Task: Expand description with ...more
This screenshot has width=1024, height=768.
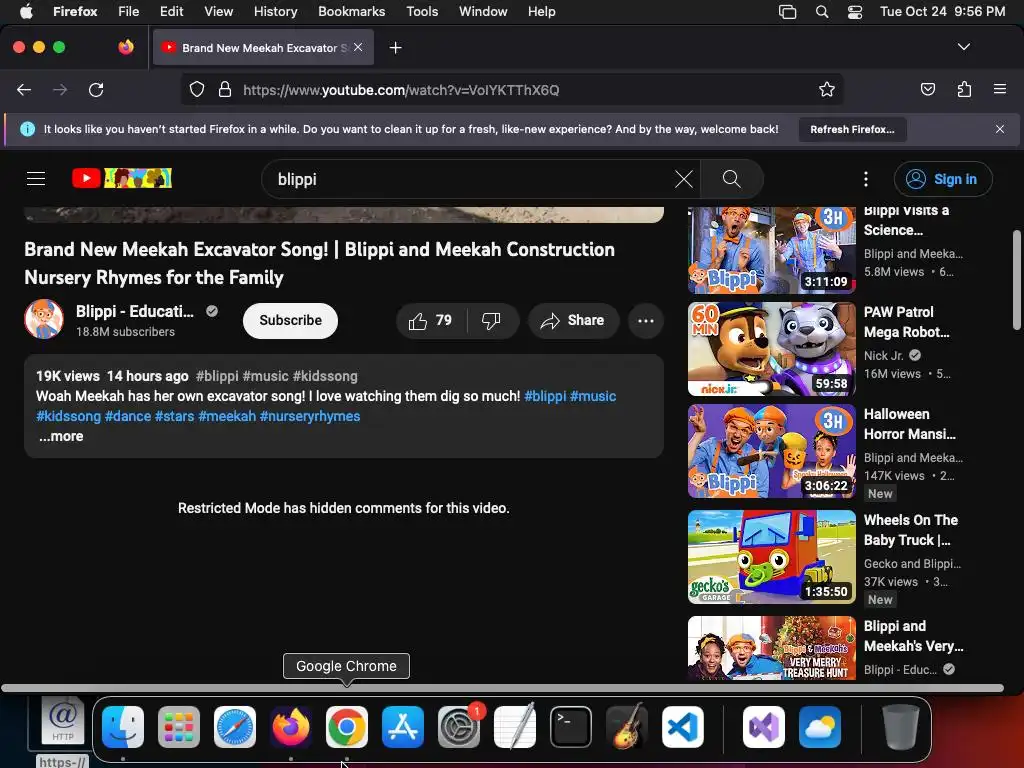Action: [x=61, y=436]
